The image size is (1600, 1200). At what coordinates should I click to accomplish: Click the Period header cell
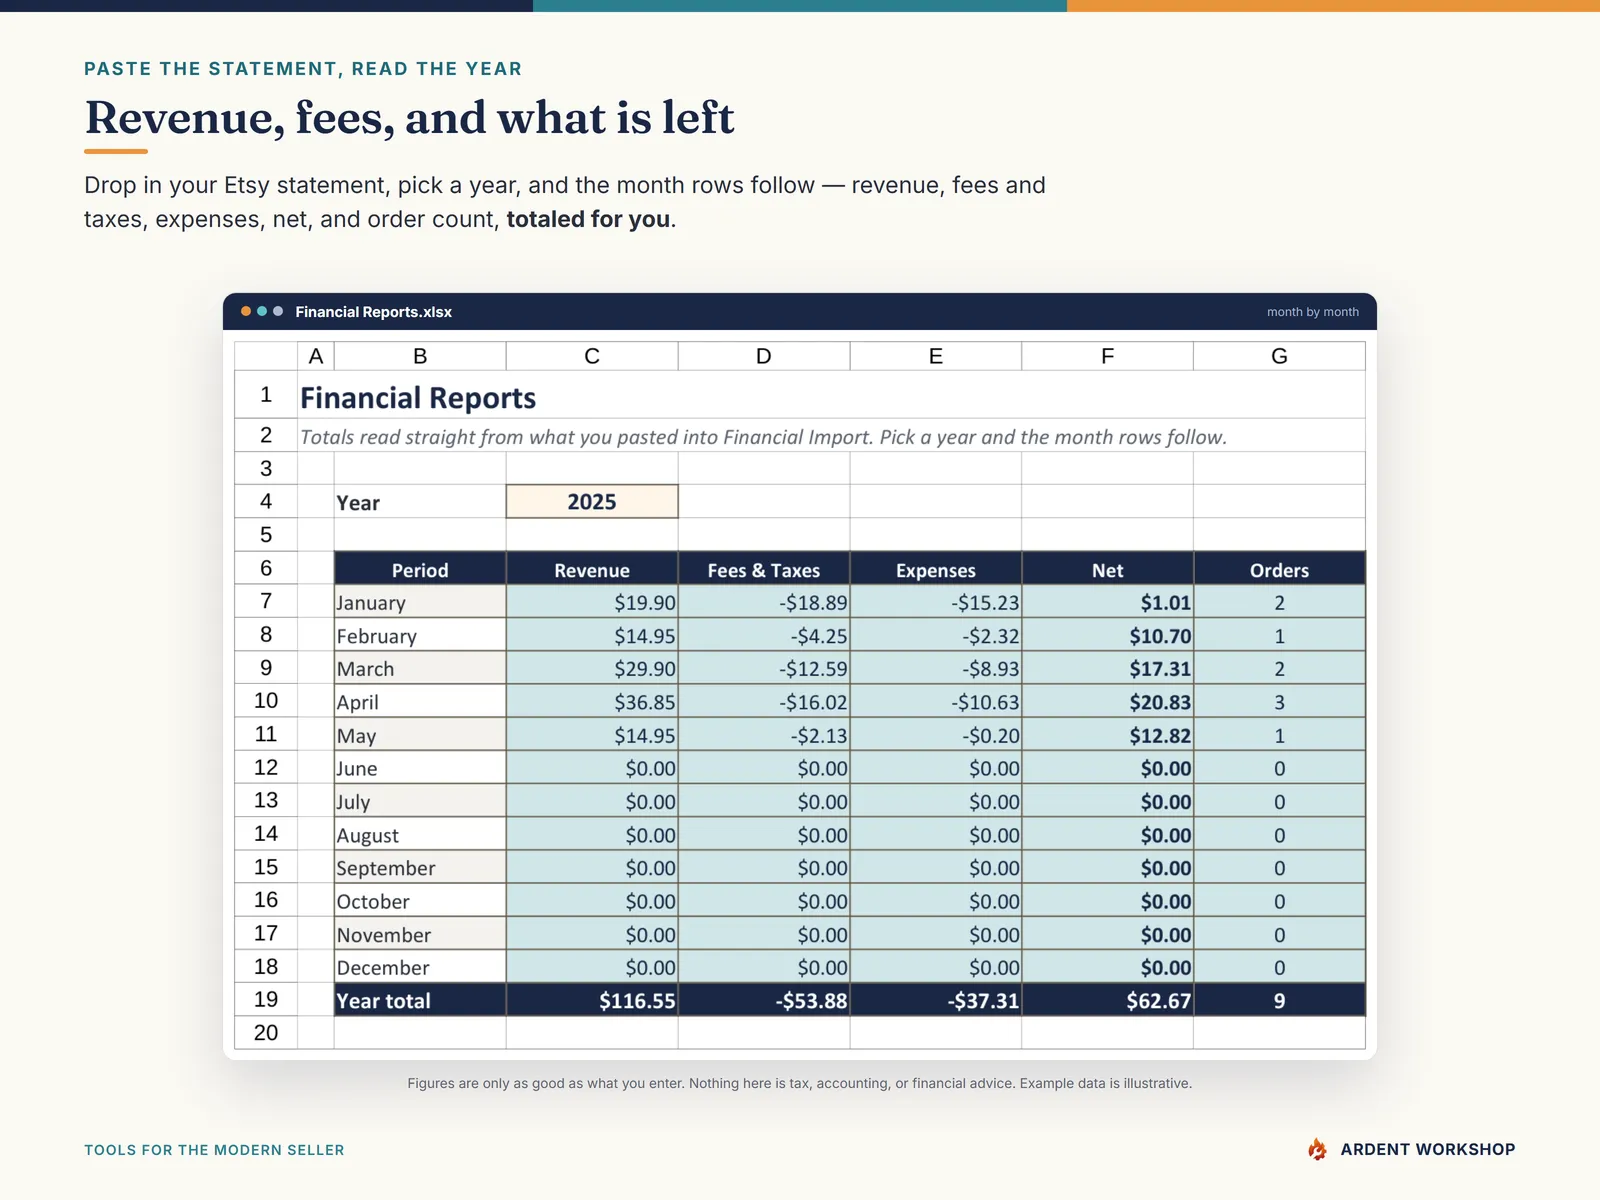coord(420,569)
